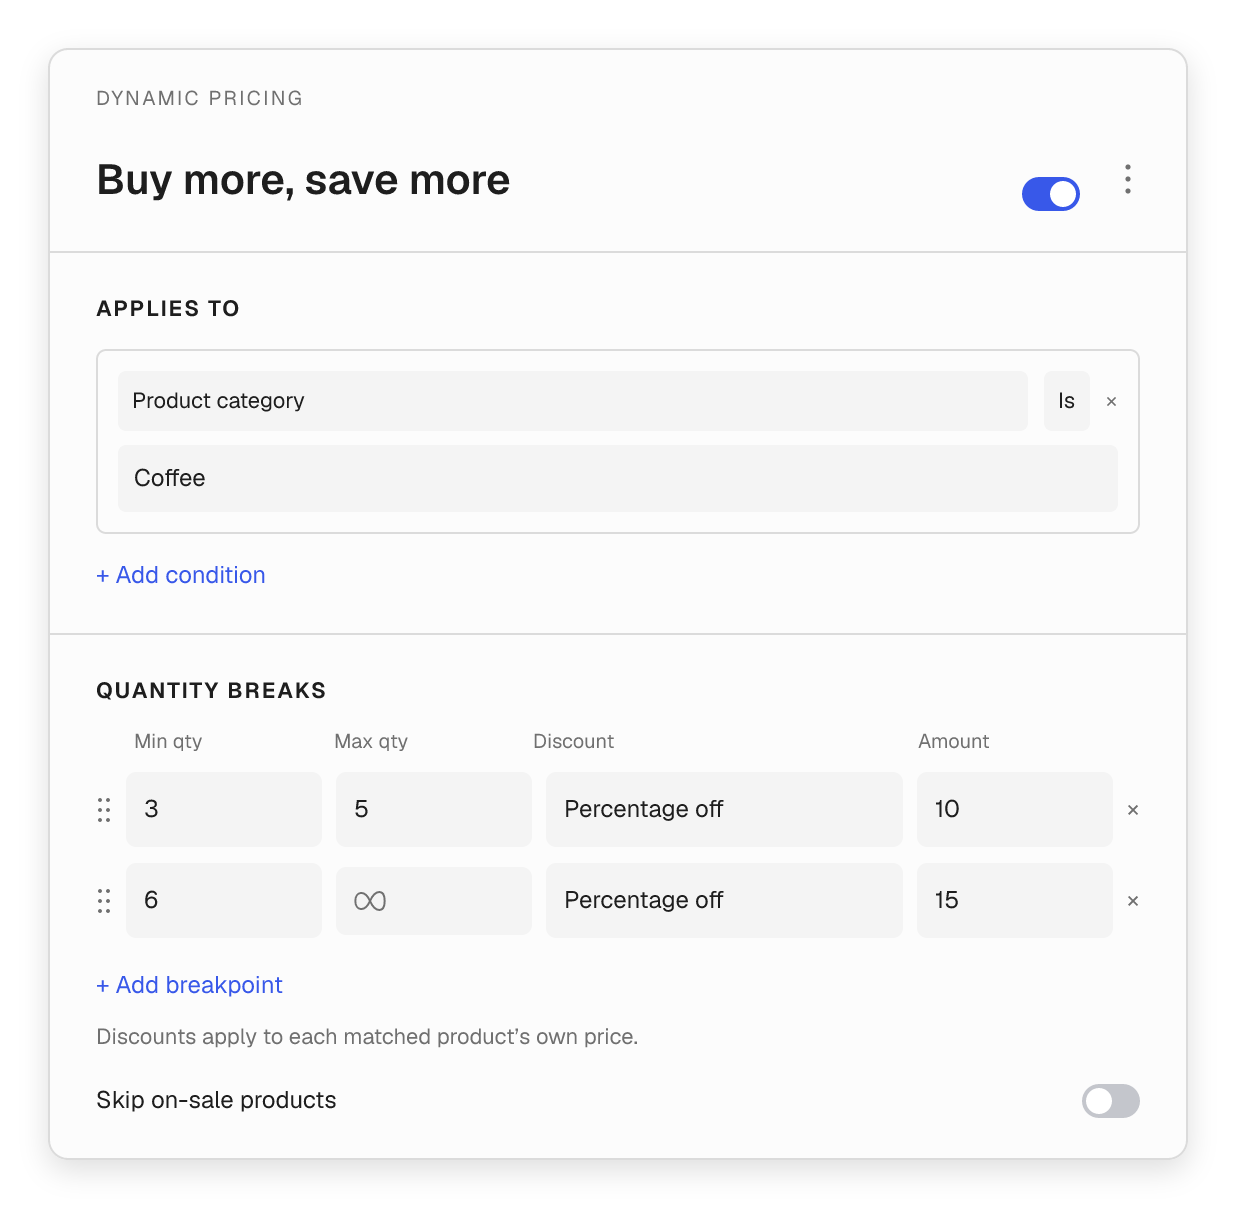This screenshot has width=1236, height=1216.
Task: Open Percentage off dropdown in second row
Action: tap(724, 900)
